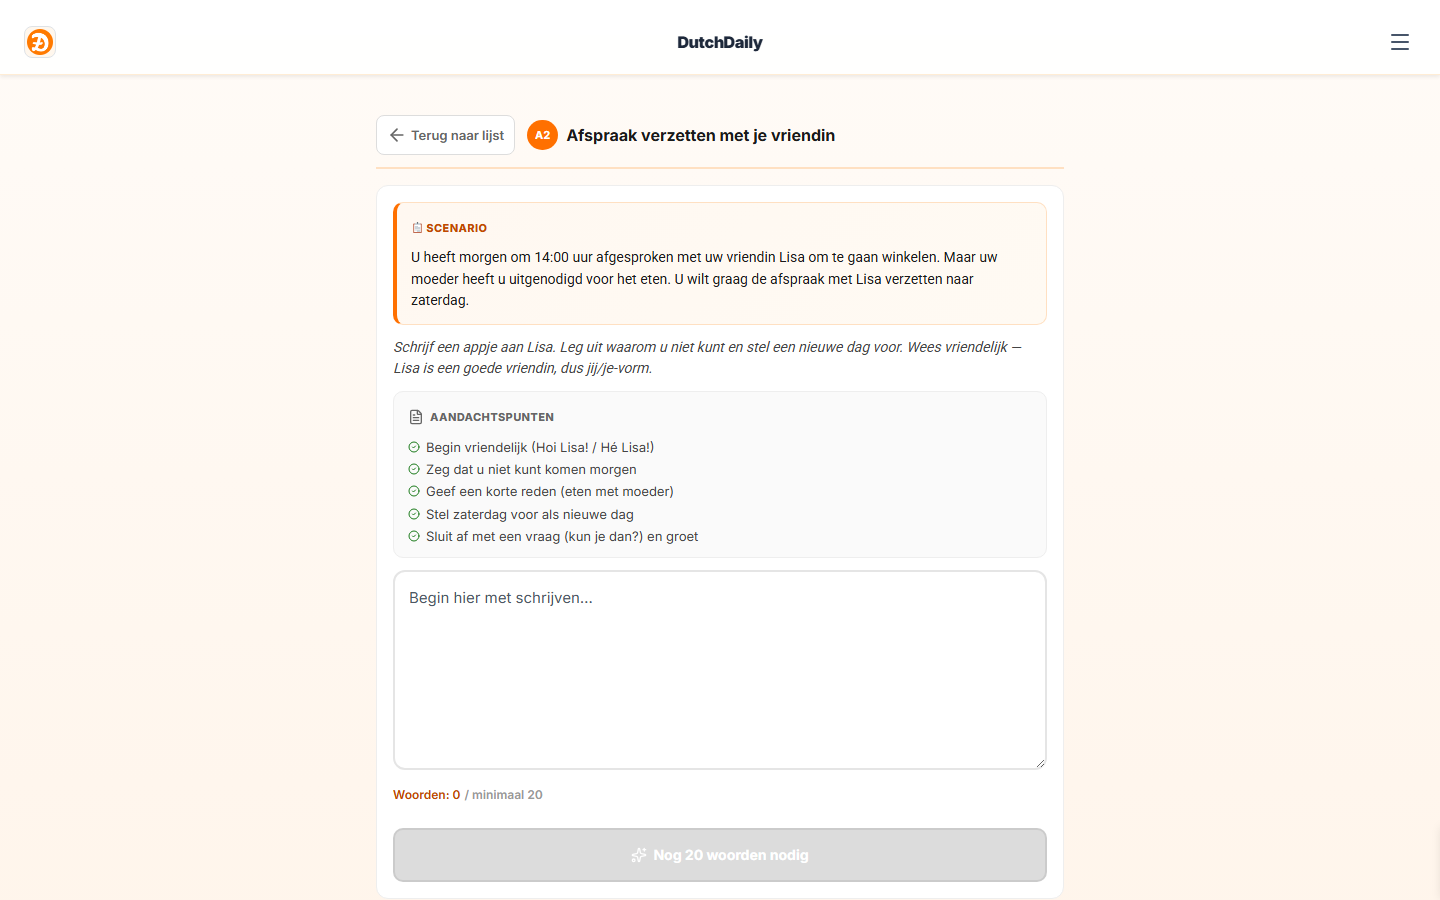Click the scenario description text box
Image resolution: width=1440 pixels, height=900 pixels.
(x=720, y=264)
